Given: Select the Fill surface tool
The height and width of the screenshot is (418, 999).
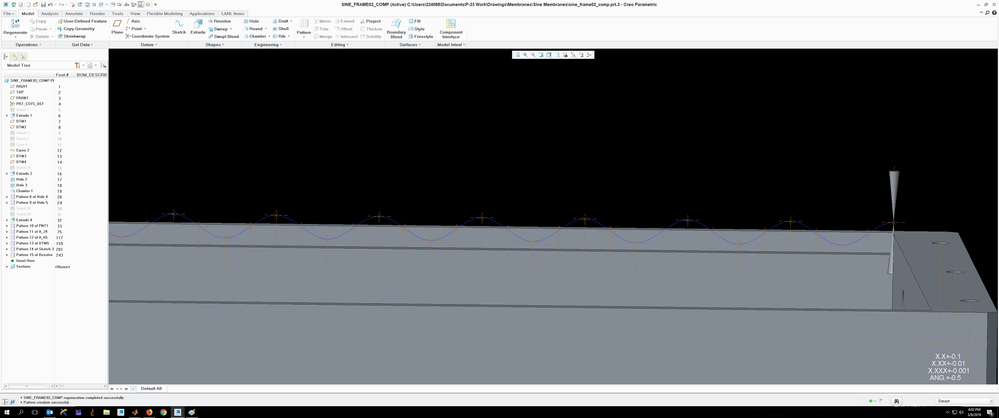Looking at the screenshot, I should click(414, 21).
